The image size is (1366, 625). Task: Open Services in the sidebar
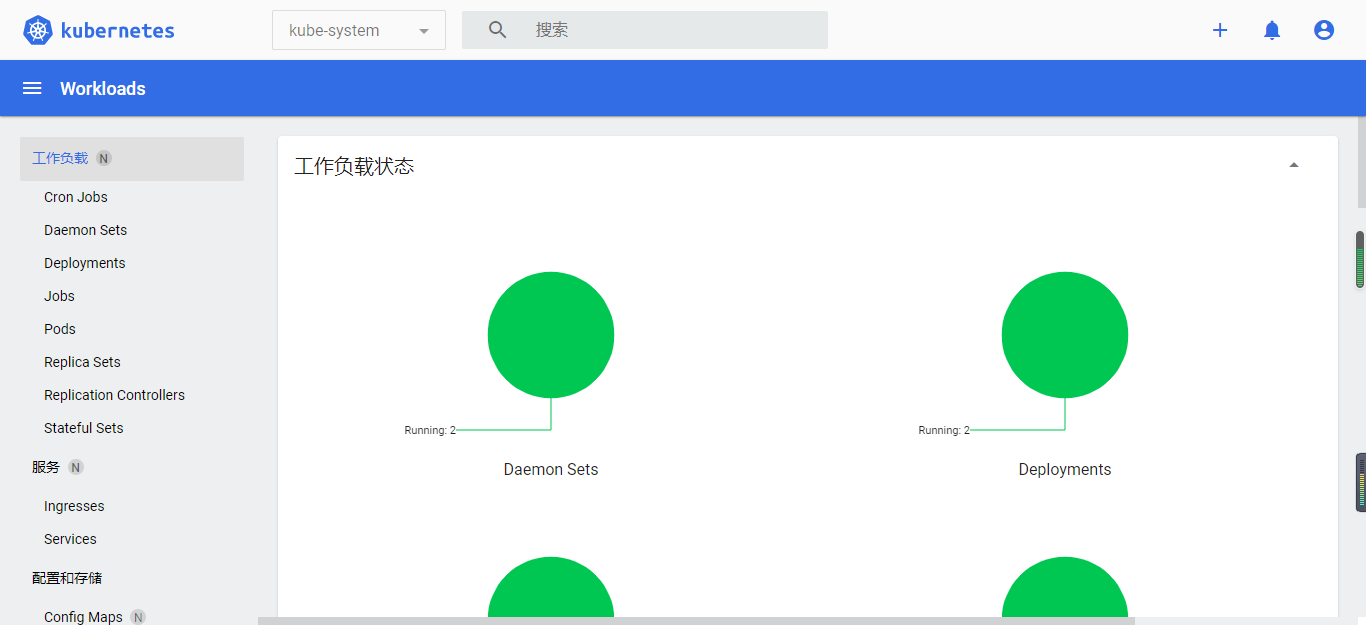point(70,539)
